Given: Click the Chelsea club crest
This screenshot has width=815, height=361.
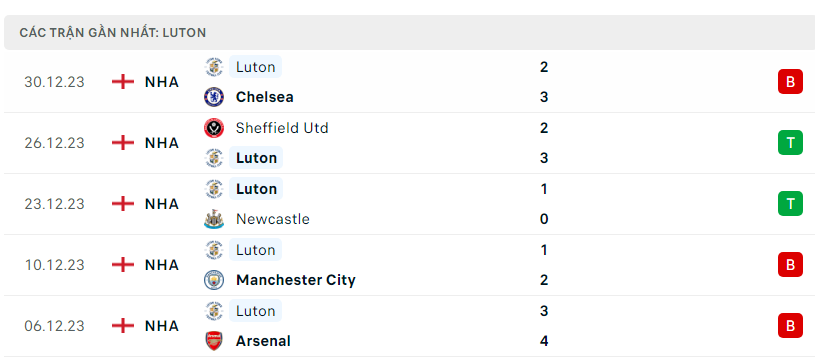Looking at the screenshot, I should point(214,97).
